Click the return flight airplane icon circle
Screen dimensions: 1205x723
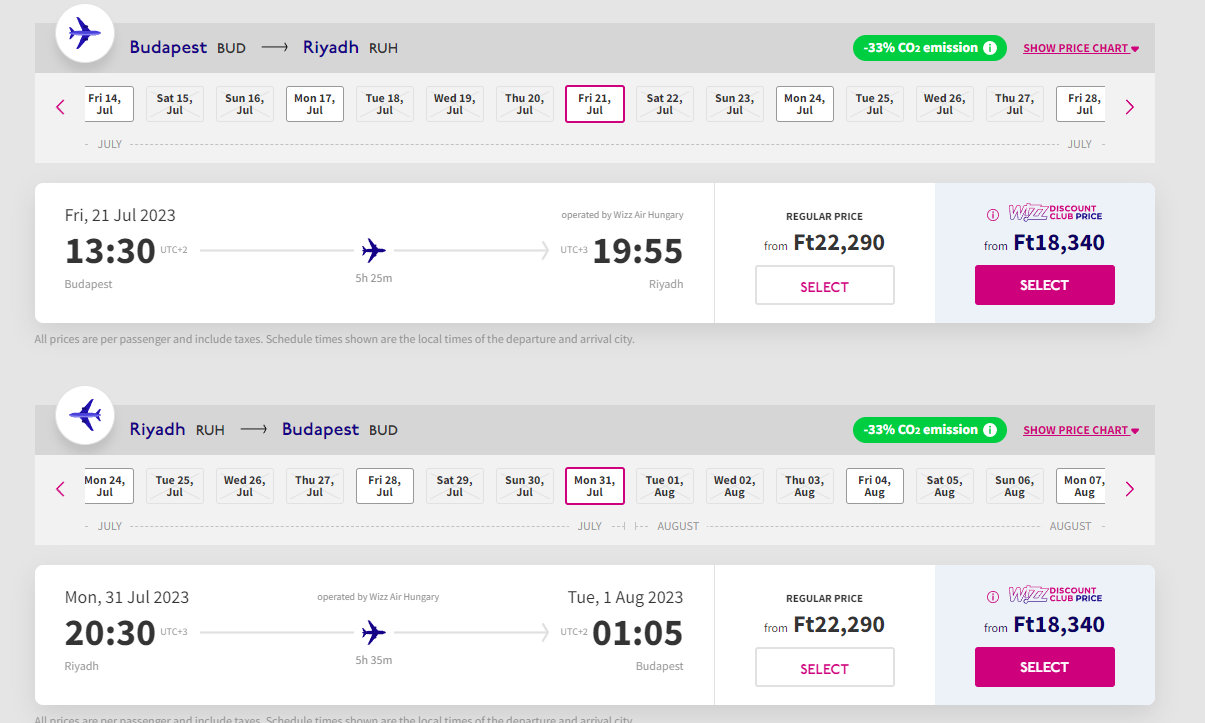85,415
